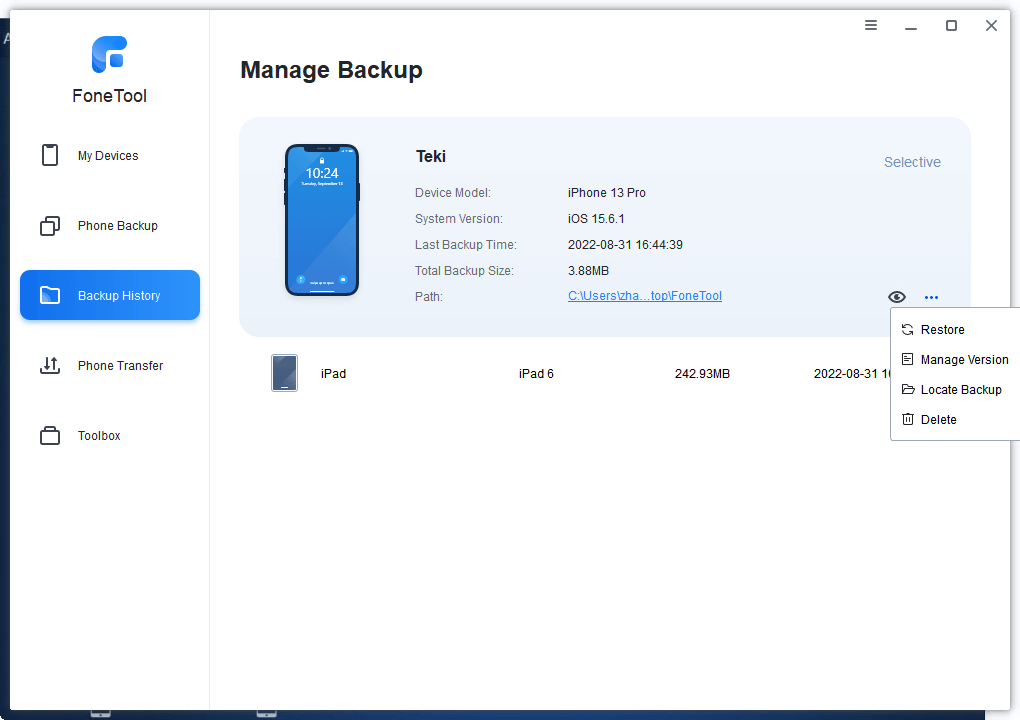Open the hamburger menu in the title bar
The height and width of the screenshot is (720, 1020).
(x=871, y=26)
